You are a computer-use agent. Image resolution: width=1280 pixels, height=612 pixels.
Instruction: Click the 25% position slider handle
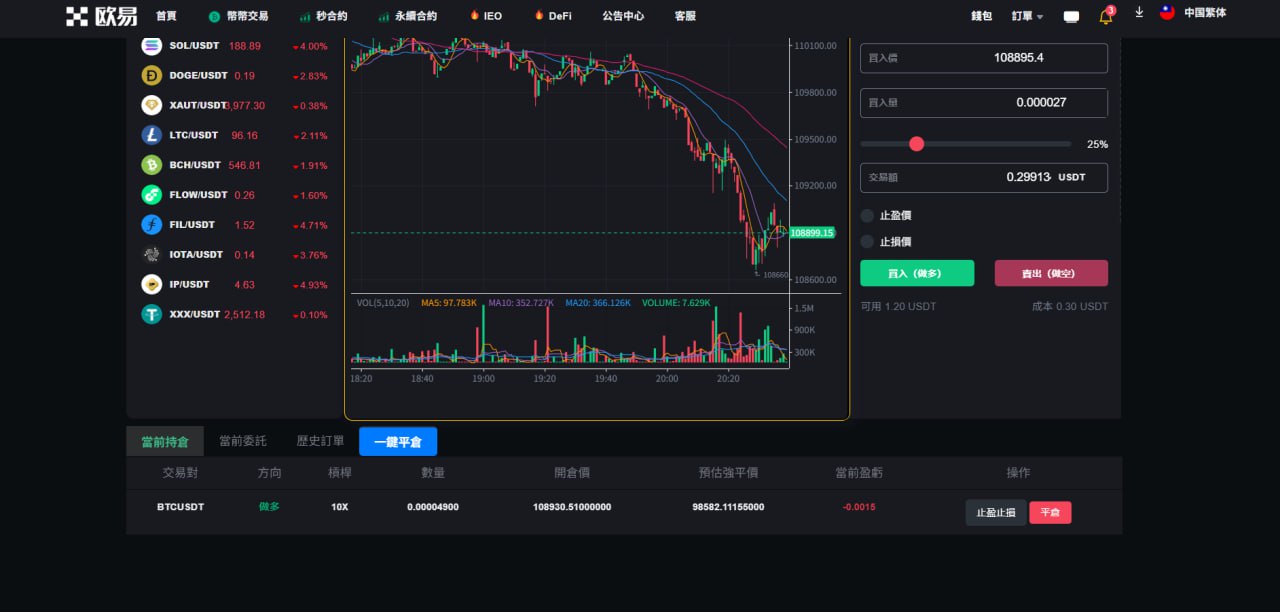pos(916,144)
